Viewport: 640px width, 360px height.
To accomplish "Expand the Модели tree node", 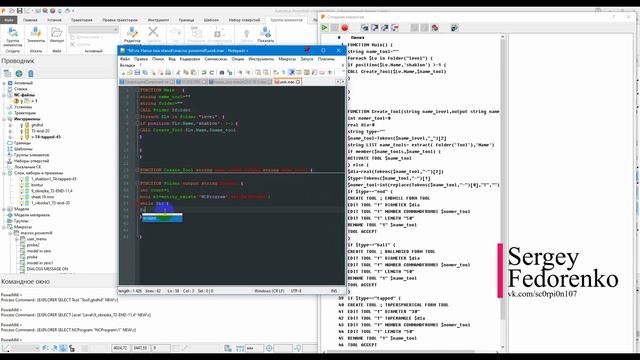I will 4,209.
